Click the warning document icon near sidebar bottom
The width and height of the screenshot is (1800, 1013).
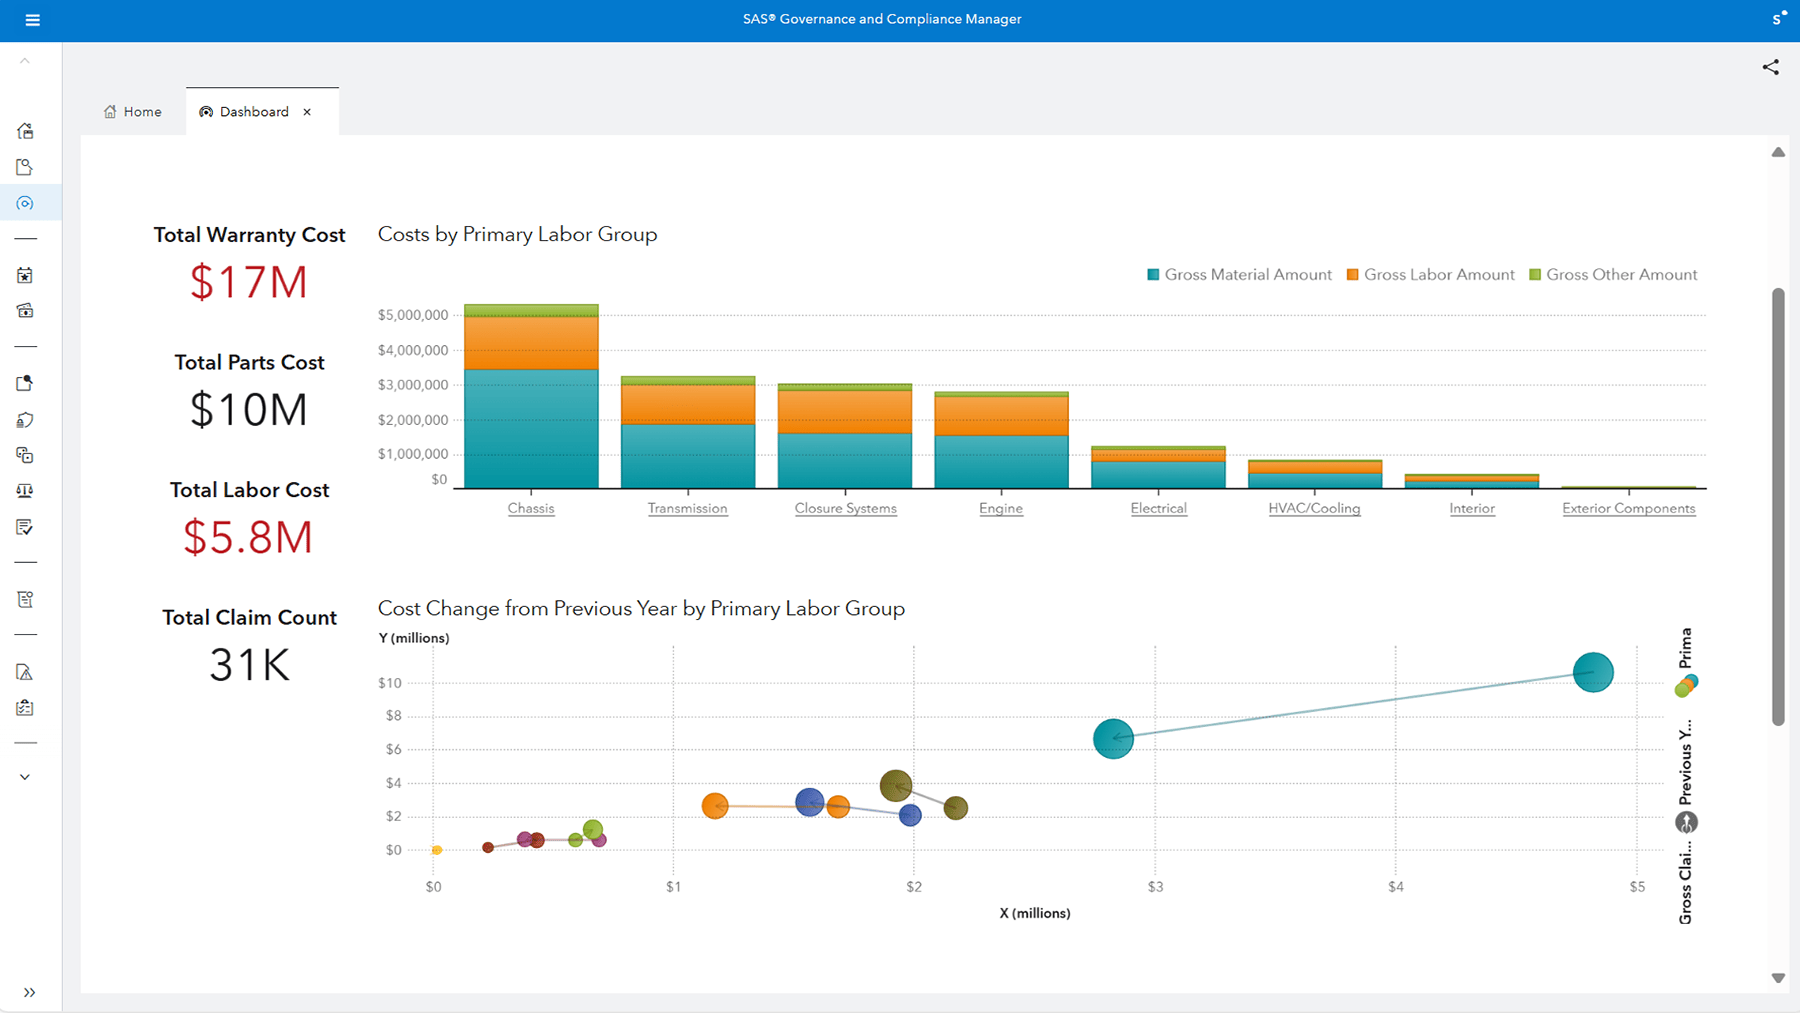(25, 671)
